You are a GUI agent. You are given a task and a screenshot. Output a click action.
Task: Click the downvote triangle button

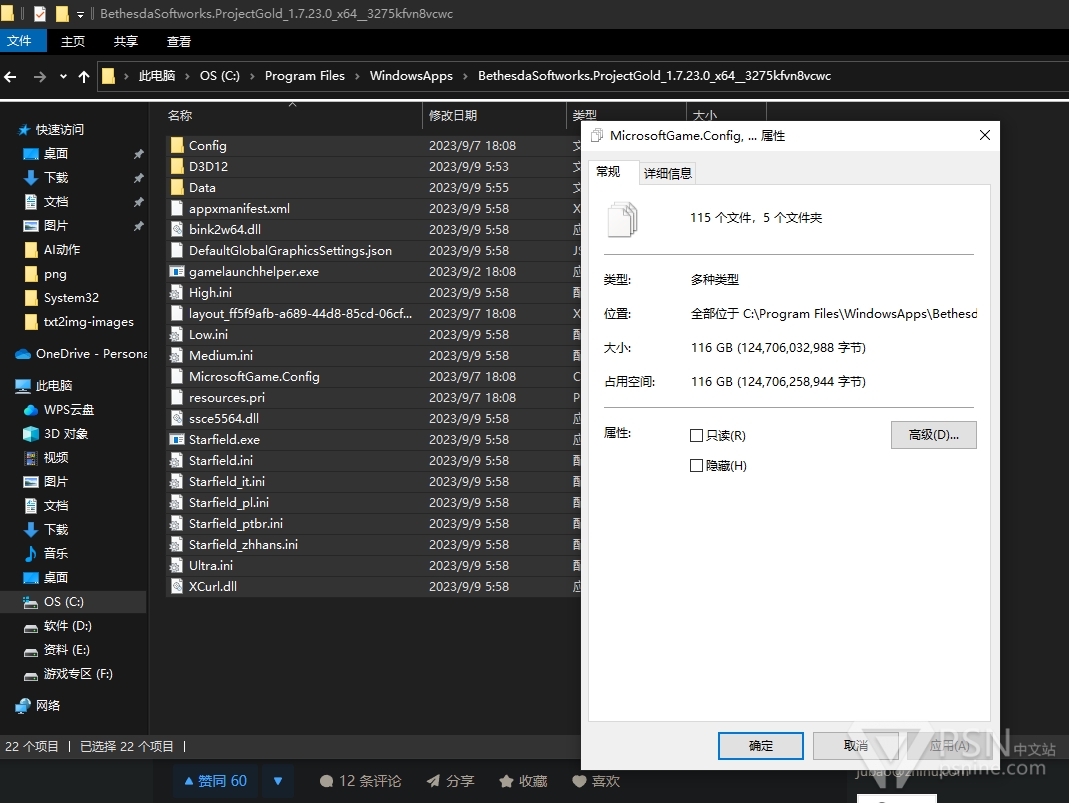[x=278, y=781]
